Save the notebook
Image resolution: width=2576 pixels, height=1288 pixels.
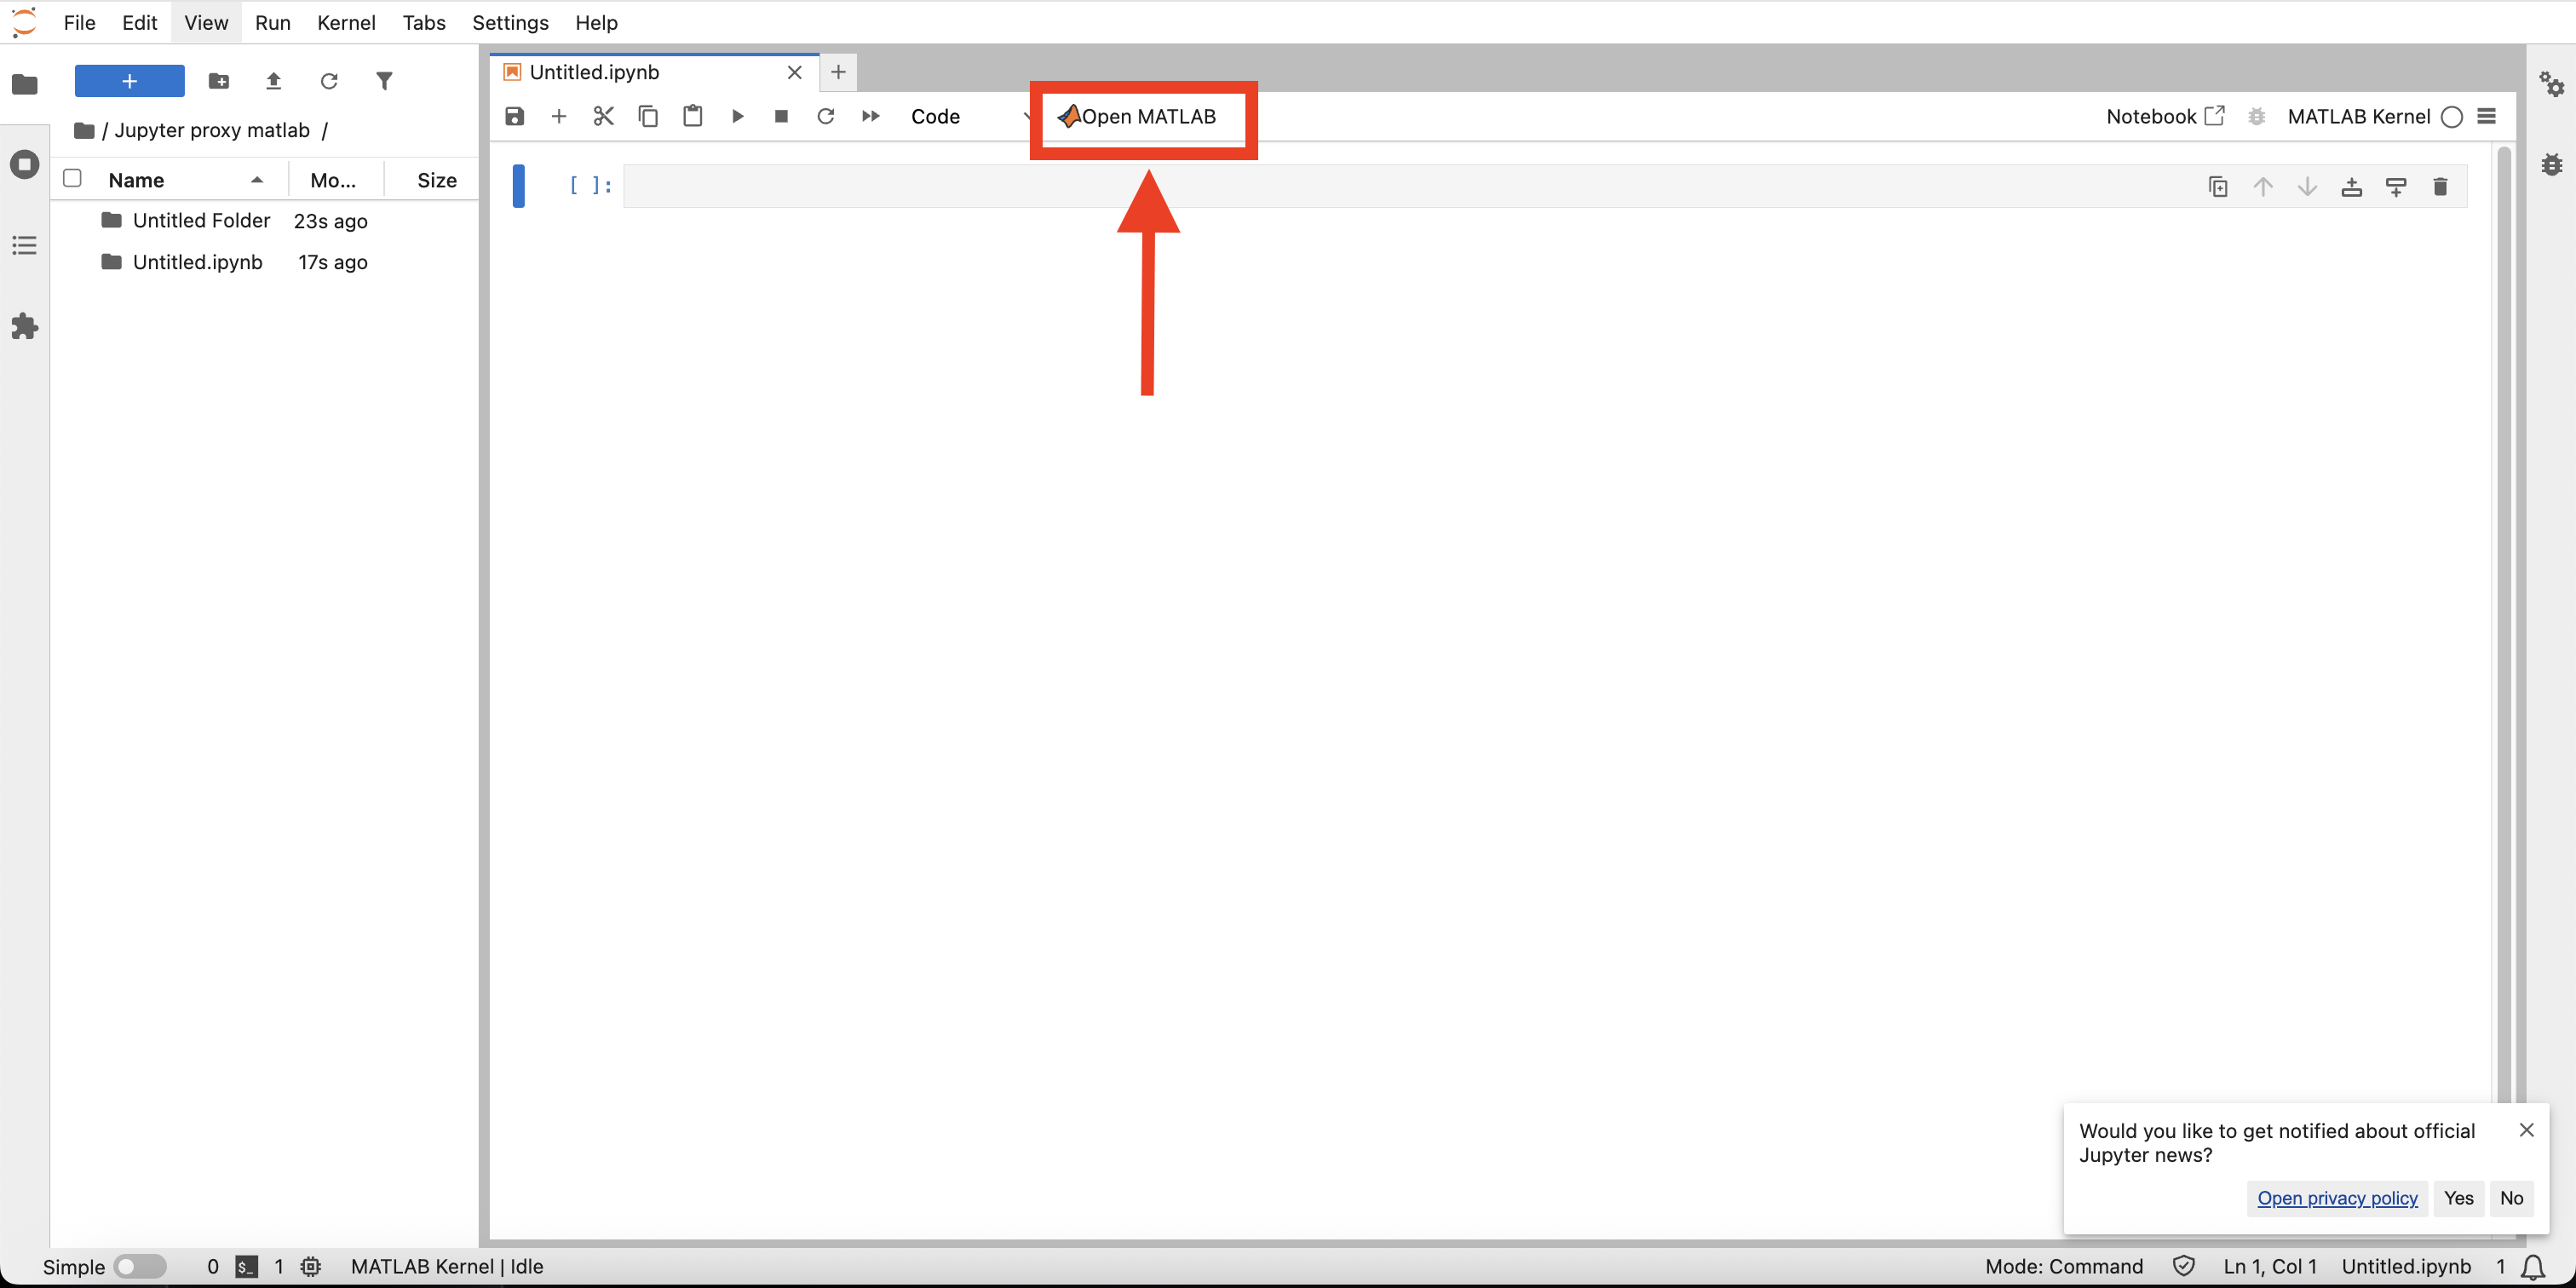tap(515, 116)
